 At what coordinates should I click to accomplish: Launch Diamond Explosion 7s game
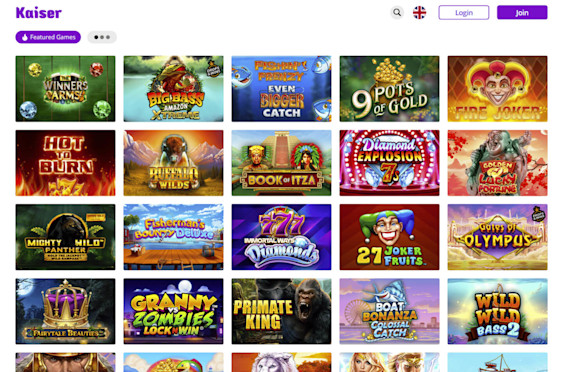coord(390,163)
